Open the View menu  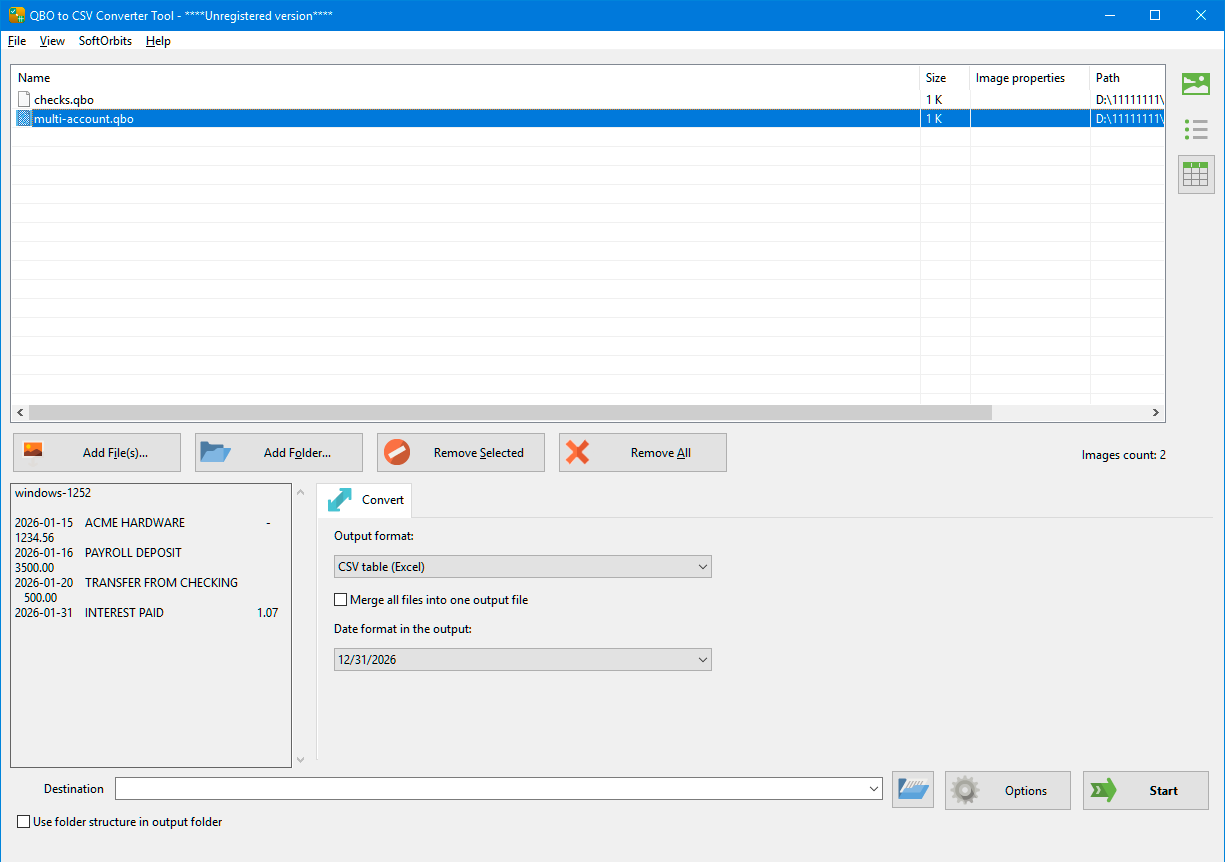click(x=52, y=41)
